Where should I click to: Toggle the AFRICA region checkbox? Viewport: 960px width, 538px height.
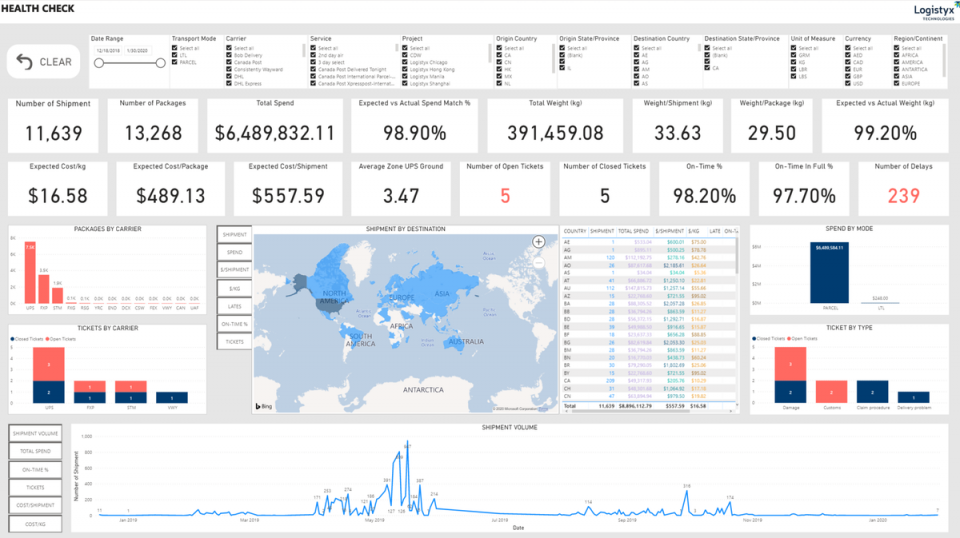(x=897, y=55)
